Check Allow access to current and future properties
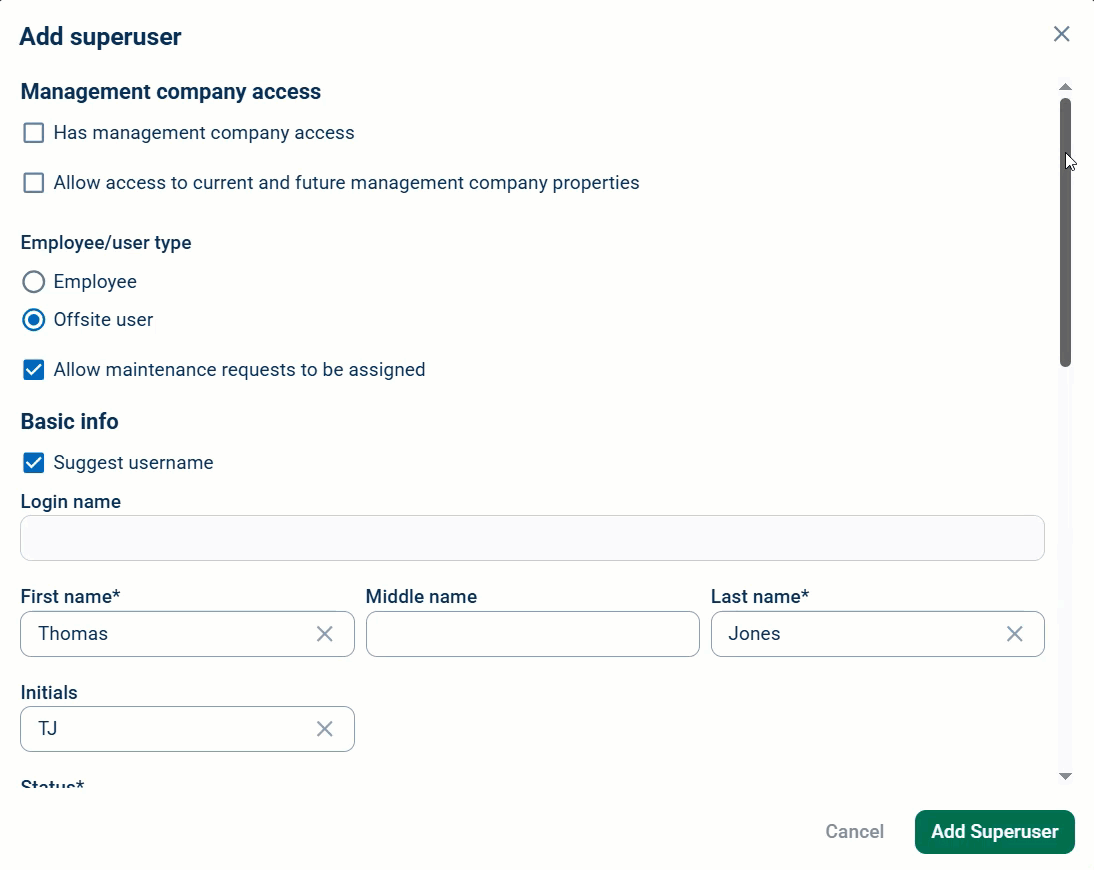This screenshot has height=870, width=1094. point(33,183)
